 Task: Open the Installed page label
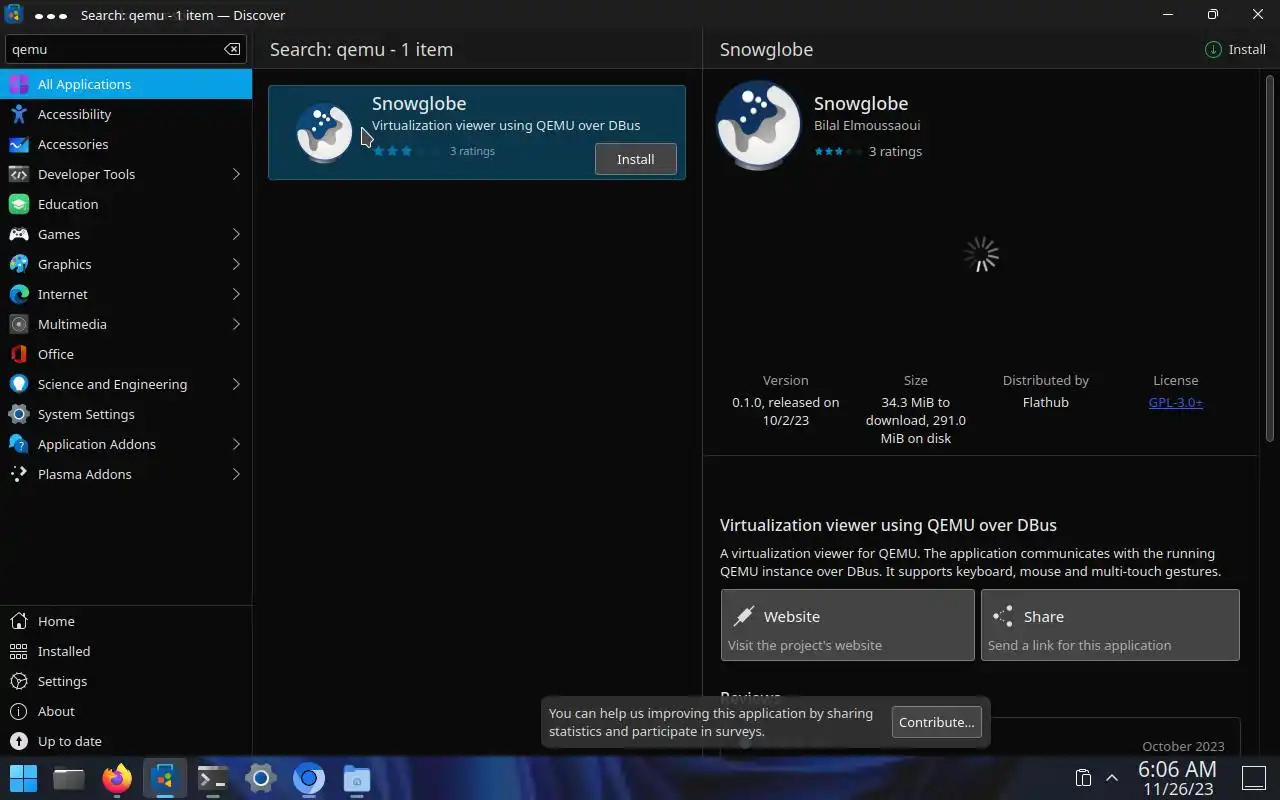click(64, 651)
